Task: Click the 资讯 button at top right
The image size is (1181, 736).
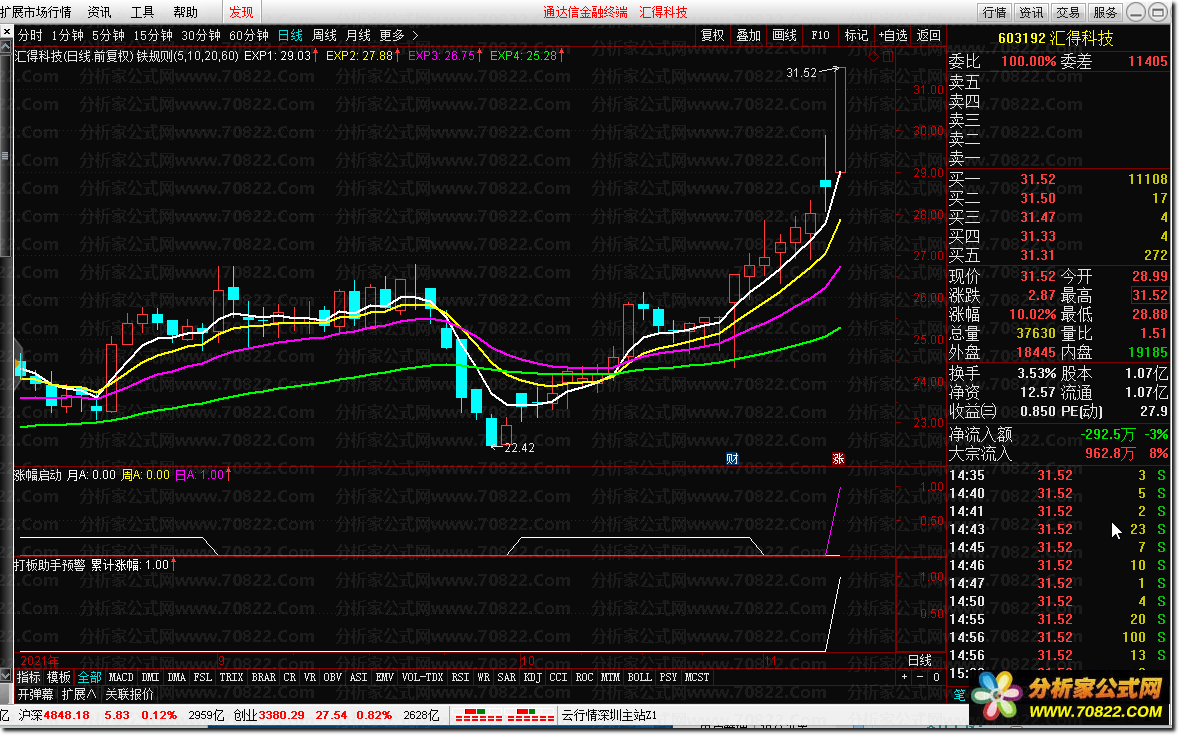Action: tap(1031, 12)
